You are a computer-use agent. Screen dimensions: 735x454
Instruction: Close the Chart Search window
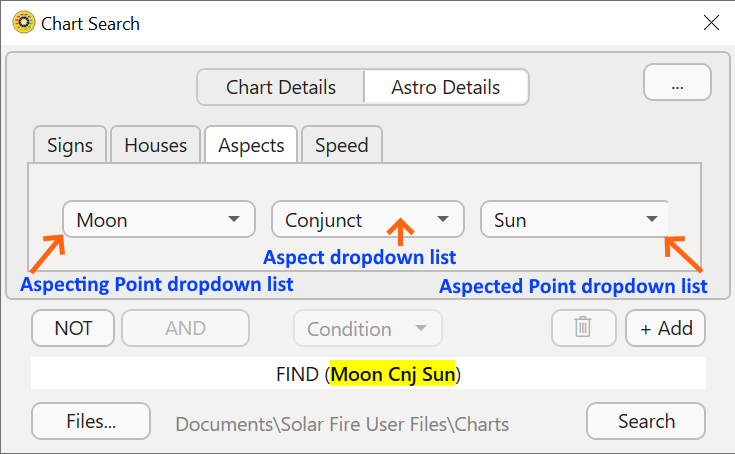711,22
